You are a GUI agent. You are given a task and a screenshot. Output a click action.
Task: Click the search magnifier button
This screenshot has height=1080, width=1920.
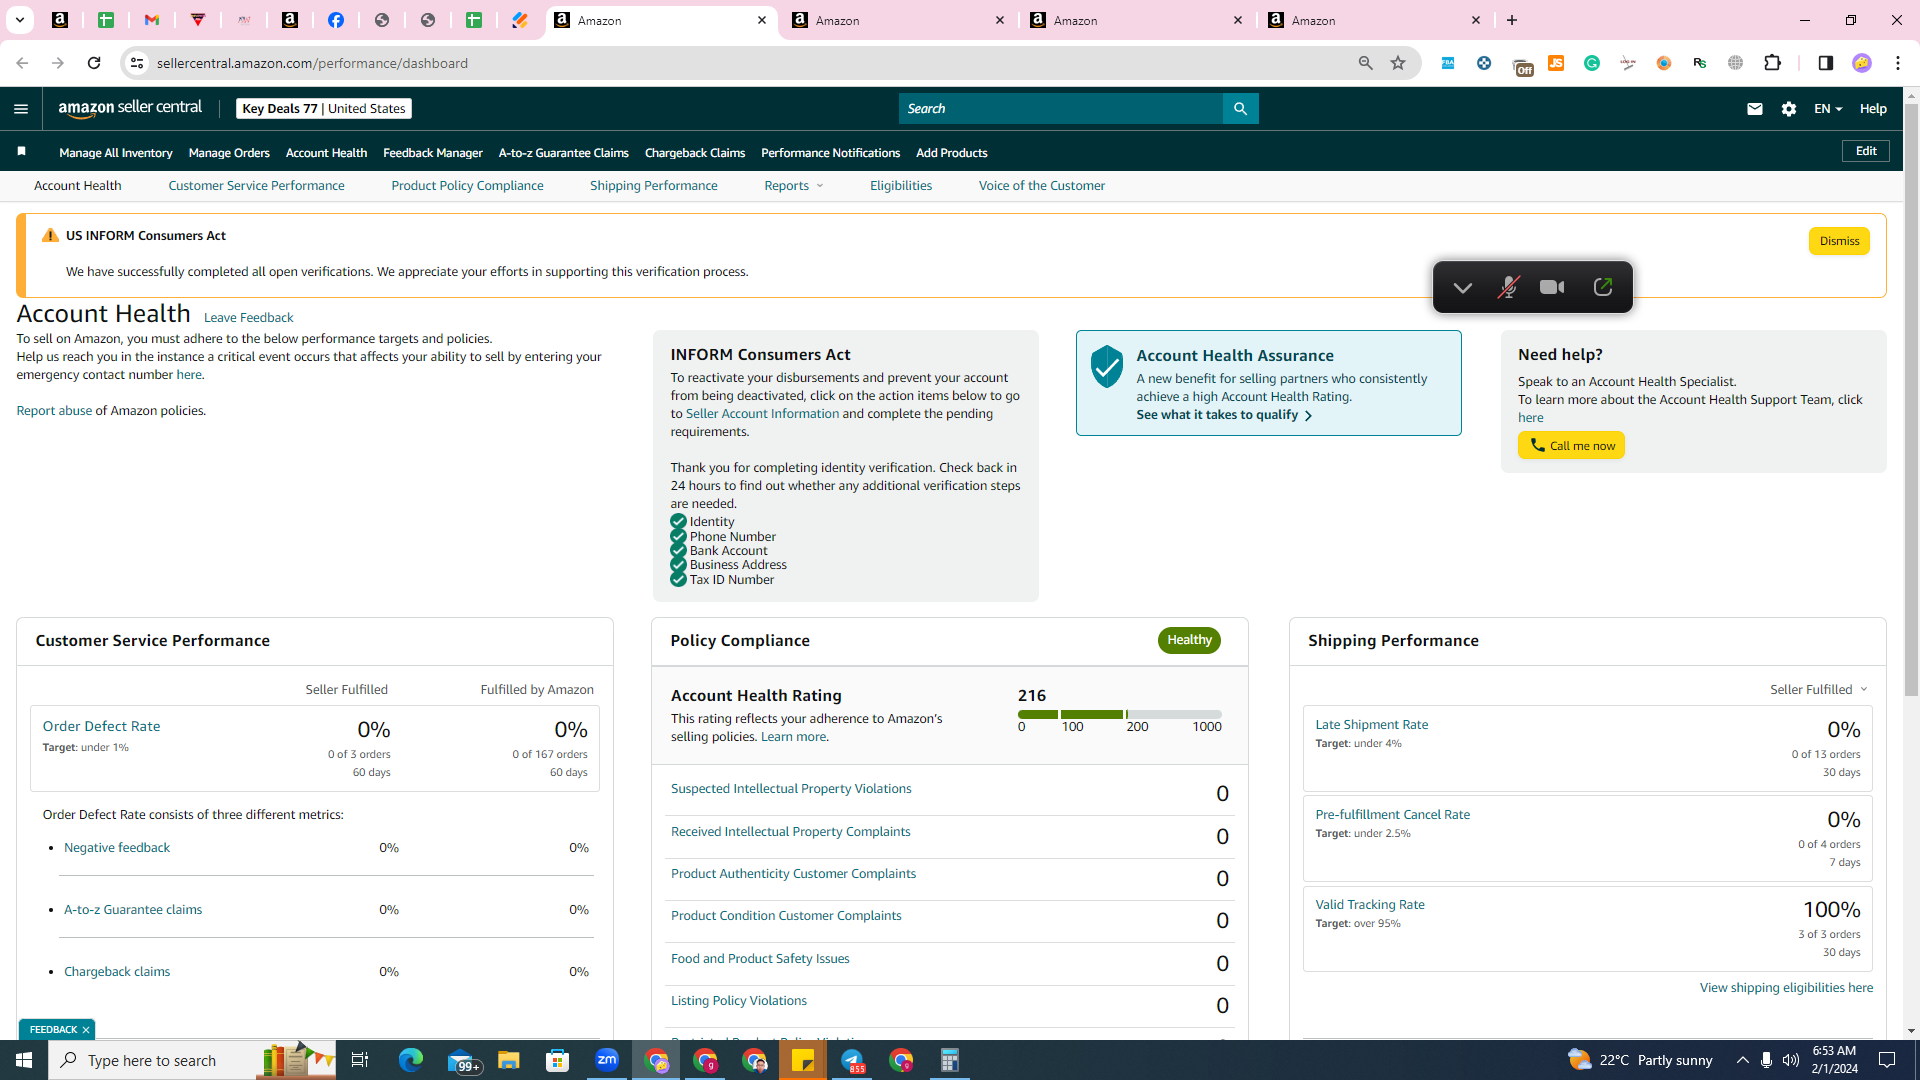click(1240, 108)
